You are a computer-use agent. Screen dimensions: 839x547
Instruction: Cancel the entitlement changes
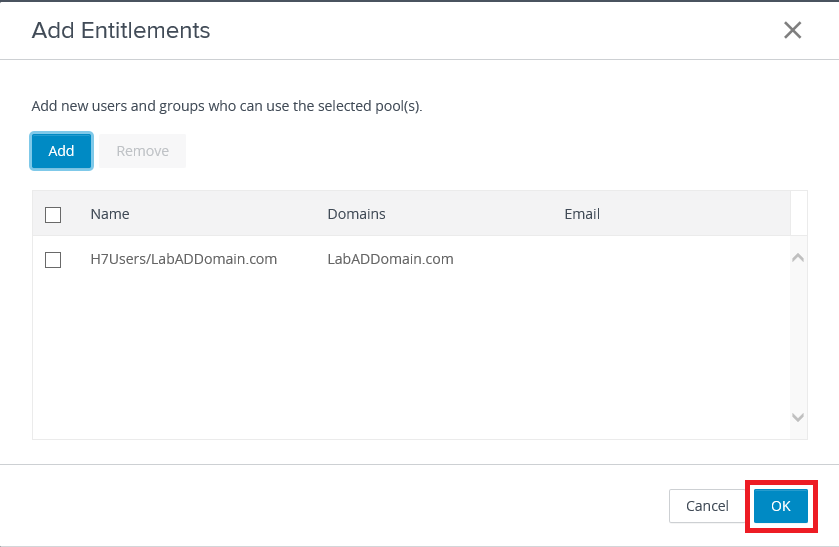tap(707, 506)
